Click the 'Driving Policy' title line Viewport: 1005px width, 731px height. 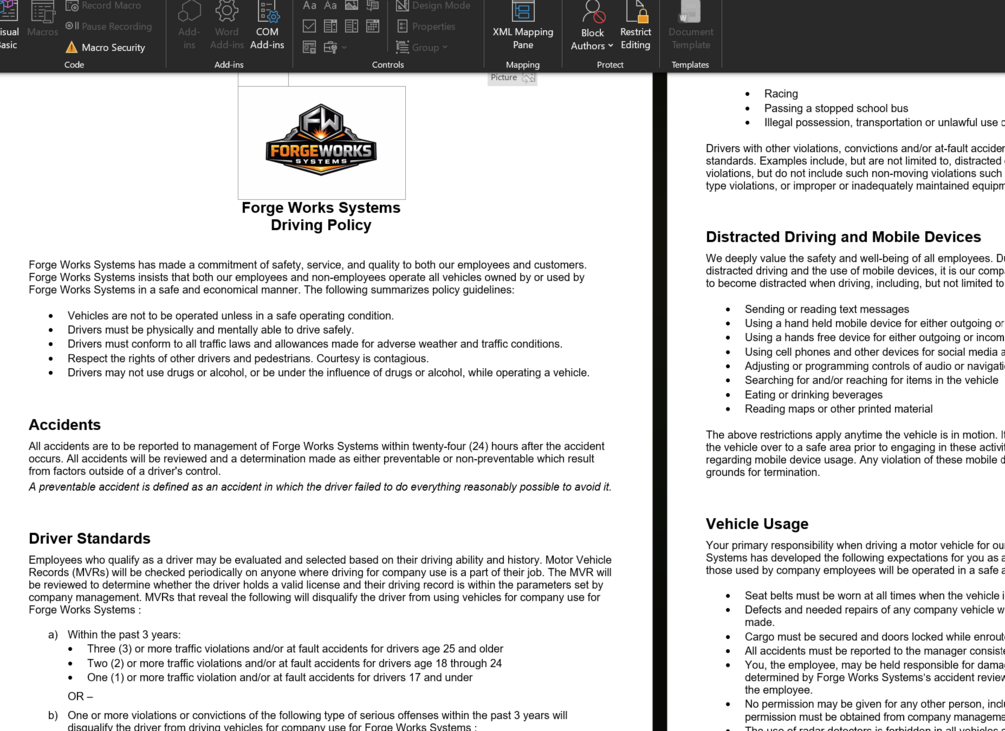tap(321, 225)
